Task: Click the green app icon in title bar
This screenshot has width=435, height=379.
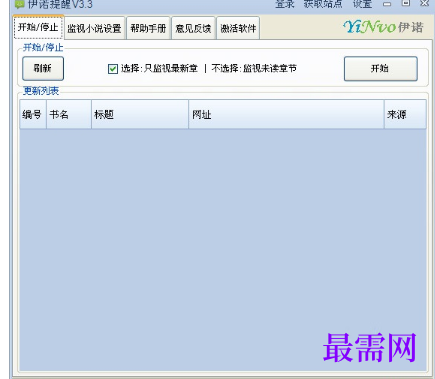Action: (20, 4)
